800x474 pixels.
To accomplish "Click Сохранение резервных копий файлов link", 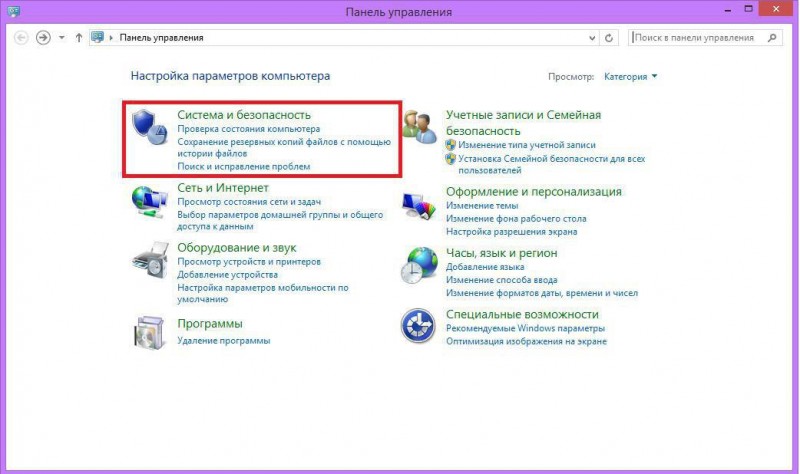I will tap(284, 147).
